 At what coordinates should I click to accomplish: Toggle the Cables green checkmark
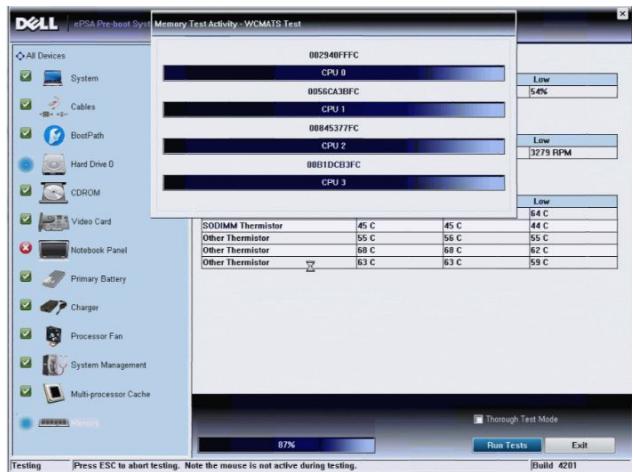tap(26, 105)
